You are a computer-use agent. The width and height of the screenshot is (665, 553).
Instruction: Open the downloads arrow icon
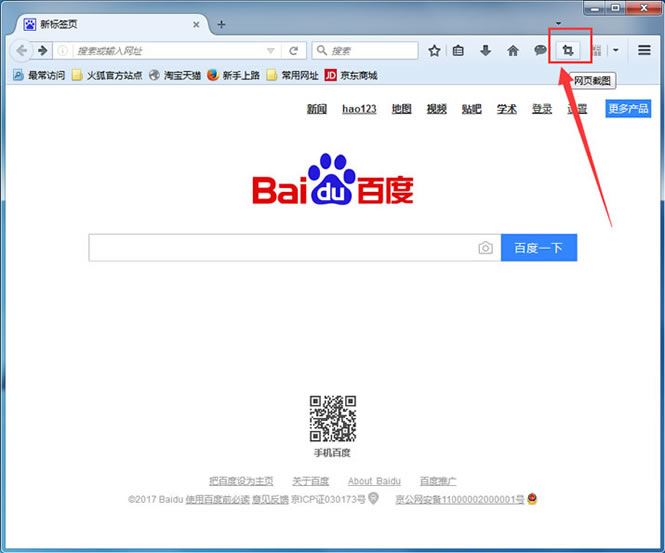point(486,51)
